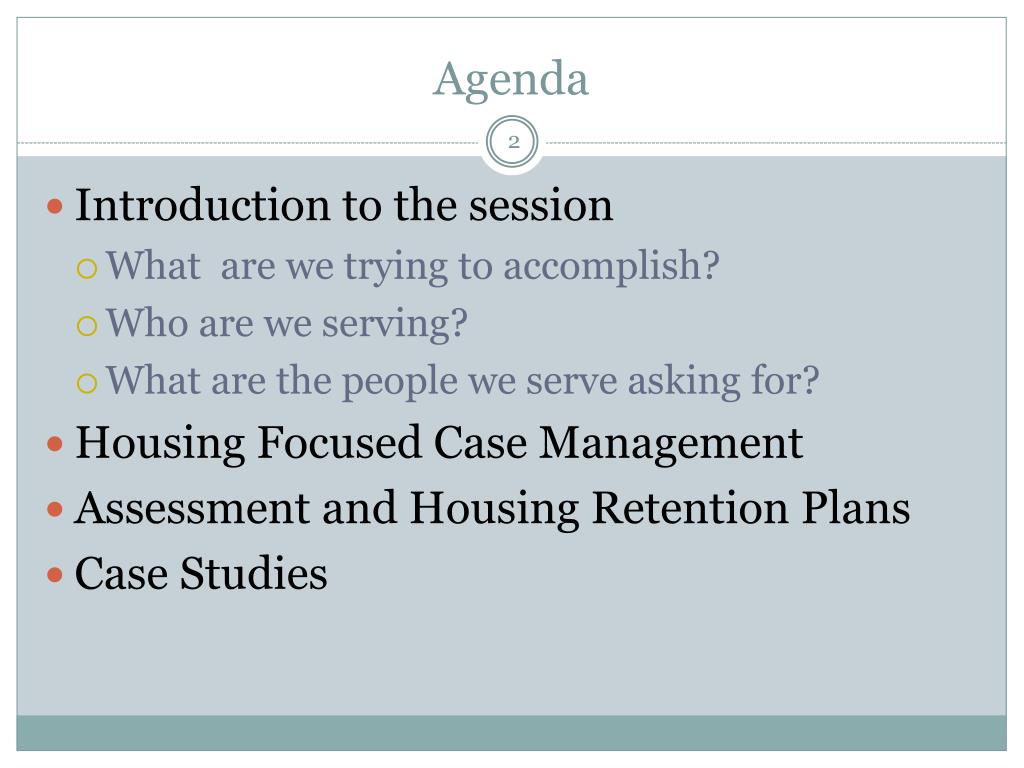Select the 'Case Studies' bullet text
Viewport: 1024px width, 768px height.
(201, 574)
